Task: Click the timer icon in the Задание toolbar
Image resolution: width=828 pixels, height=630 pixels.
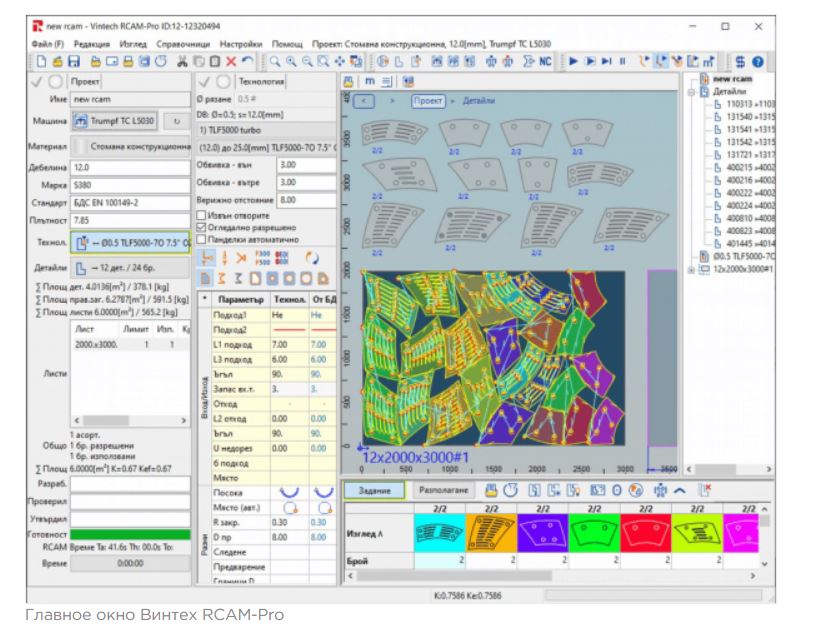Action: tap(510, 491)
